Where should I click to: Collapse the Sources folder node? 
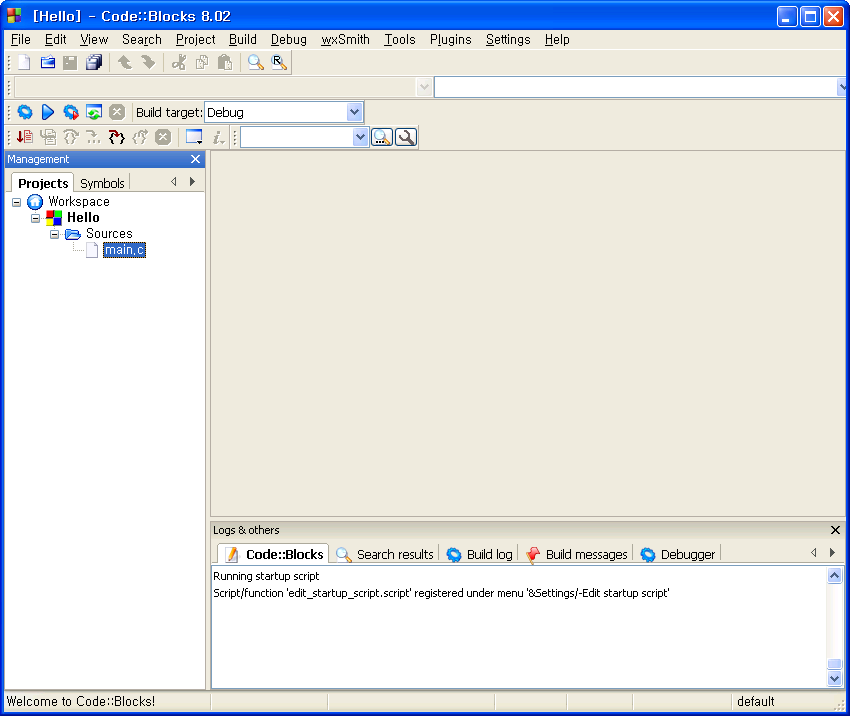[55, 234]
